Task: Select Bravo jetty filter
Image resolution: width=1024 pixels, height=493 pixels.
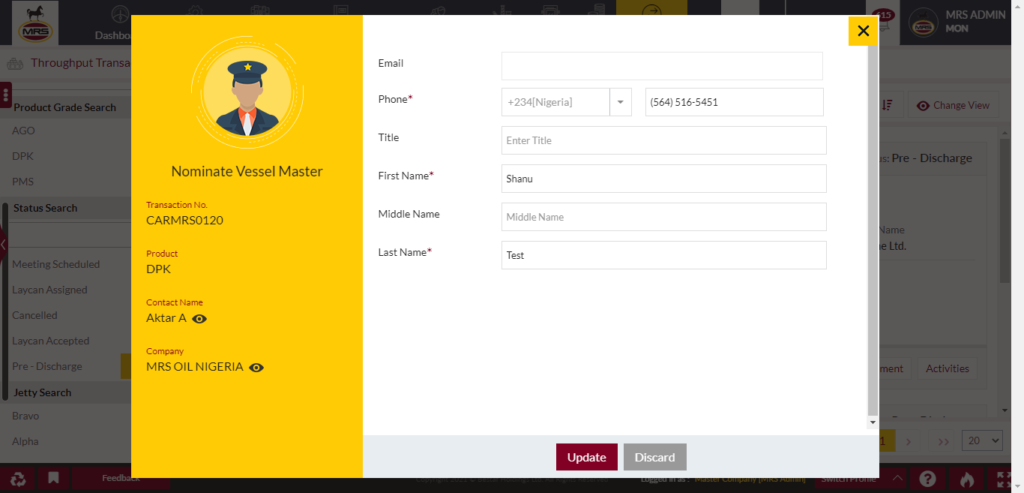Action: coord(25,416)
